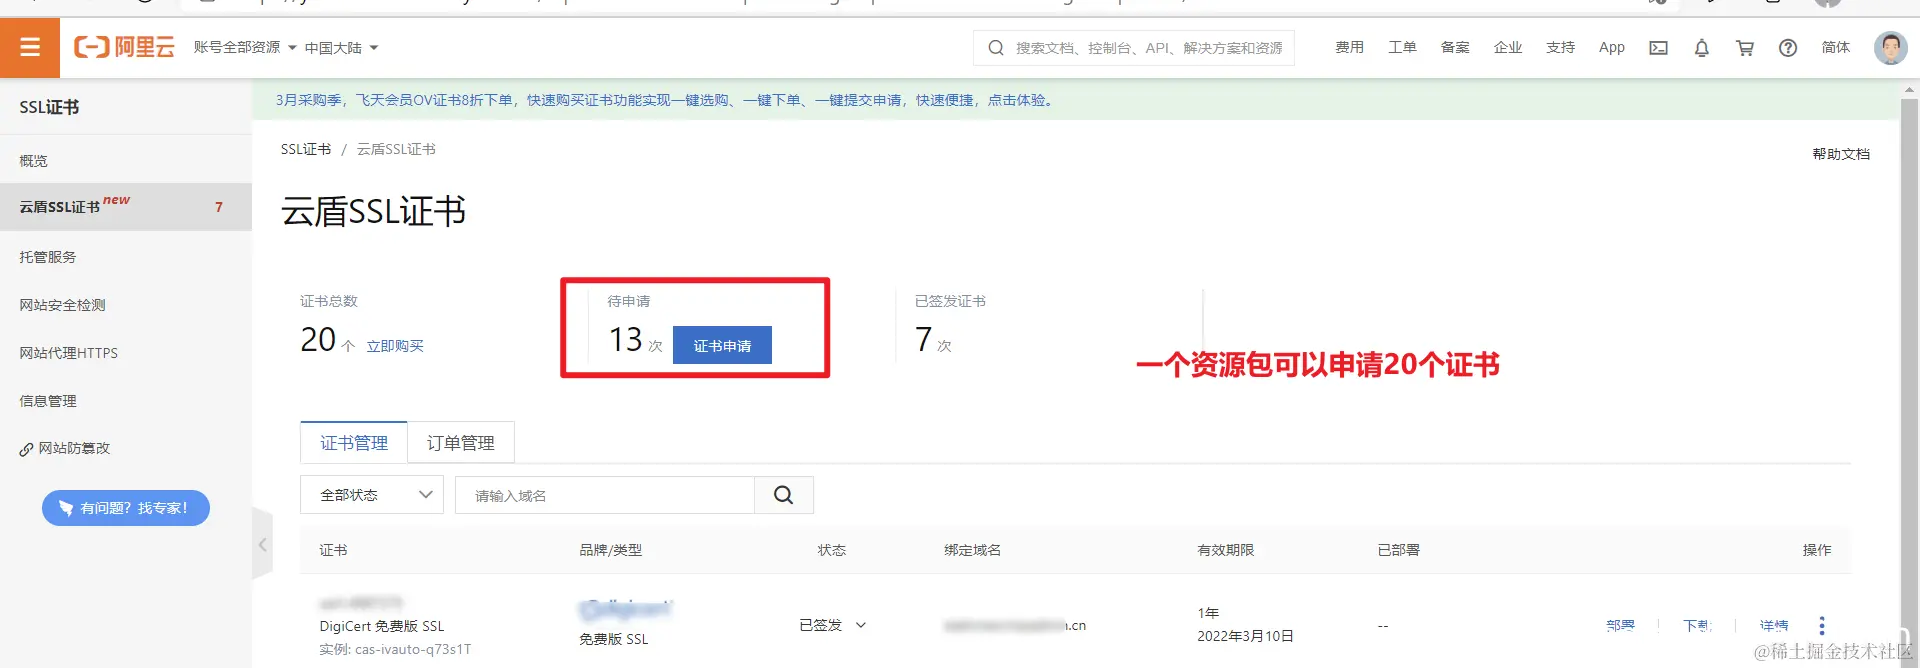1920x668 pixels.
Task: Click the 证书申请 button
Action: [x=722, y=345]
